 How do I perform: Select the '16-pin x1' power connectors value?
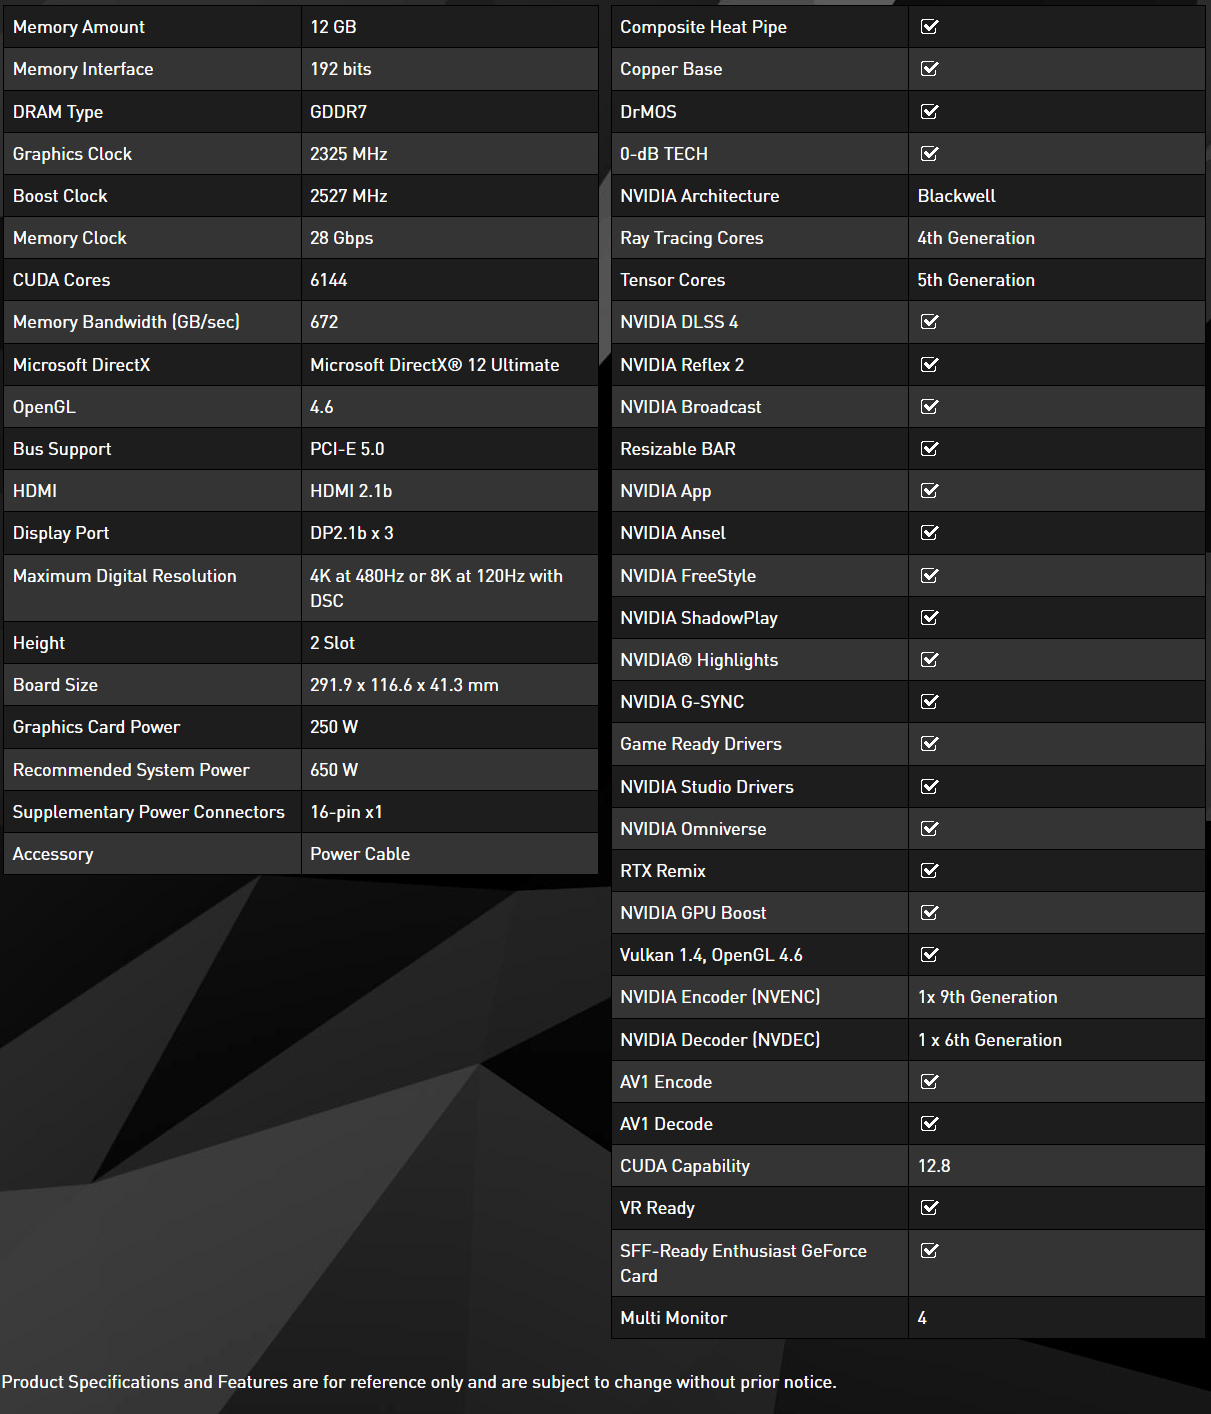click(346, 812)
